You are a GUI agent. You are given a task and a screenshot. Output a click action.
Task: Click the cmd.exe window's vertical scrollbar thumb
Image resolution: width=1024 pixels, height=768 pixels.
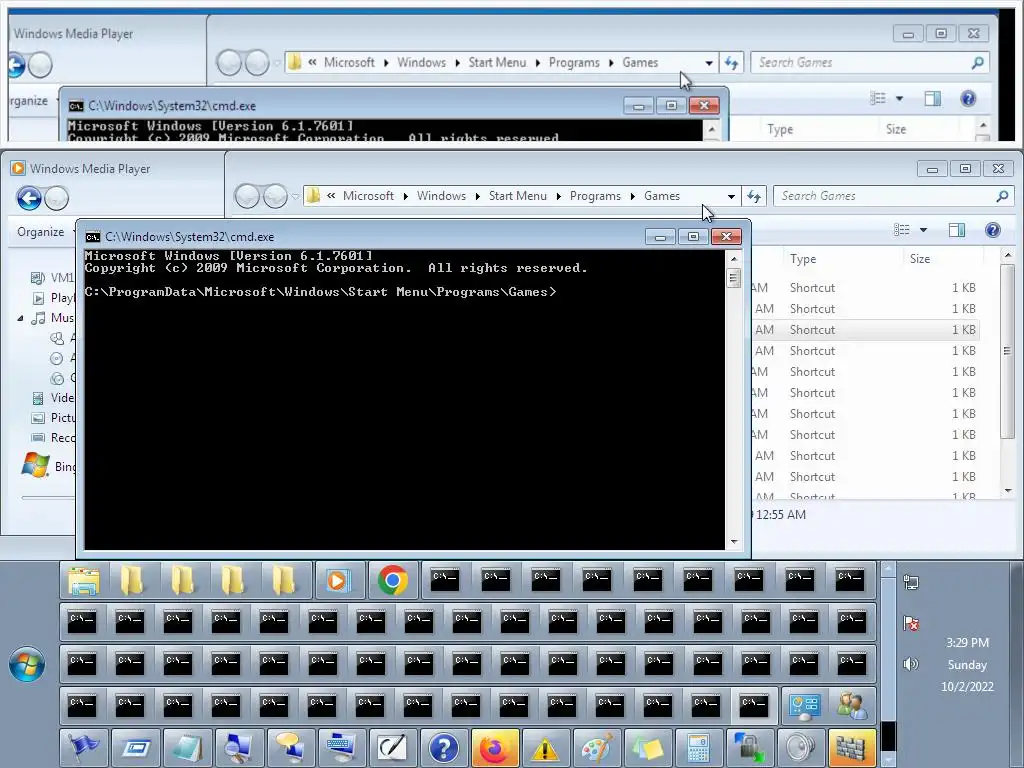733,278
